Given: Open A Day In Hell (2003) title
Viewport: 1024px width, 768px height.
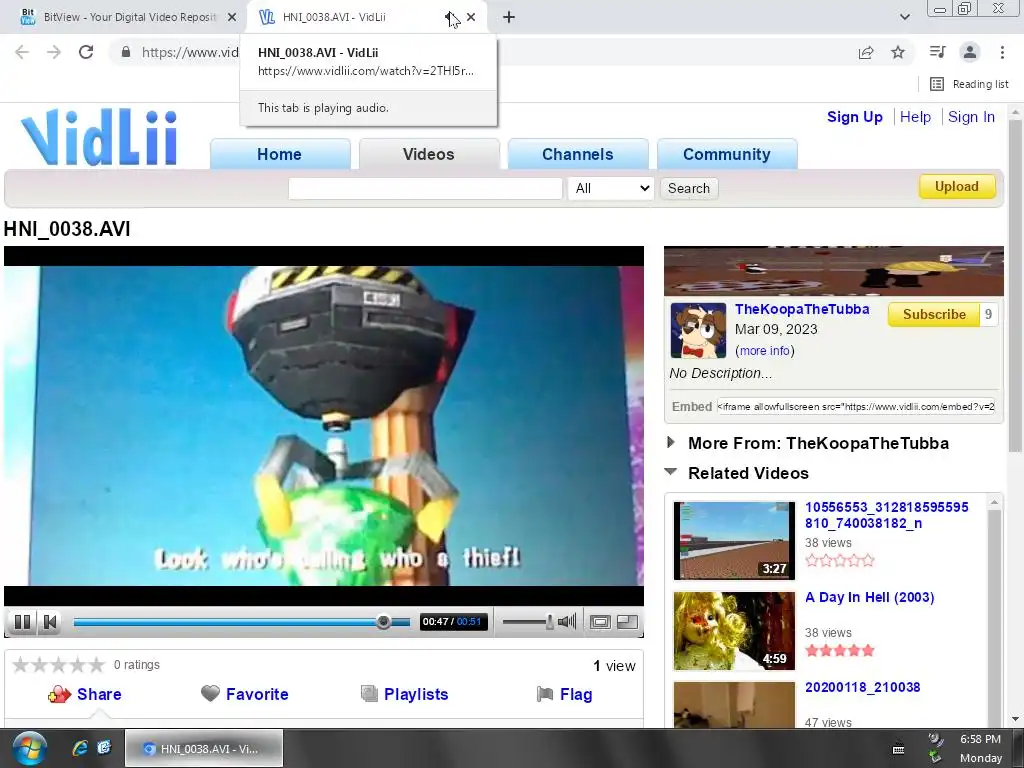Looking at the screenshot, I should pos(869,598).
